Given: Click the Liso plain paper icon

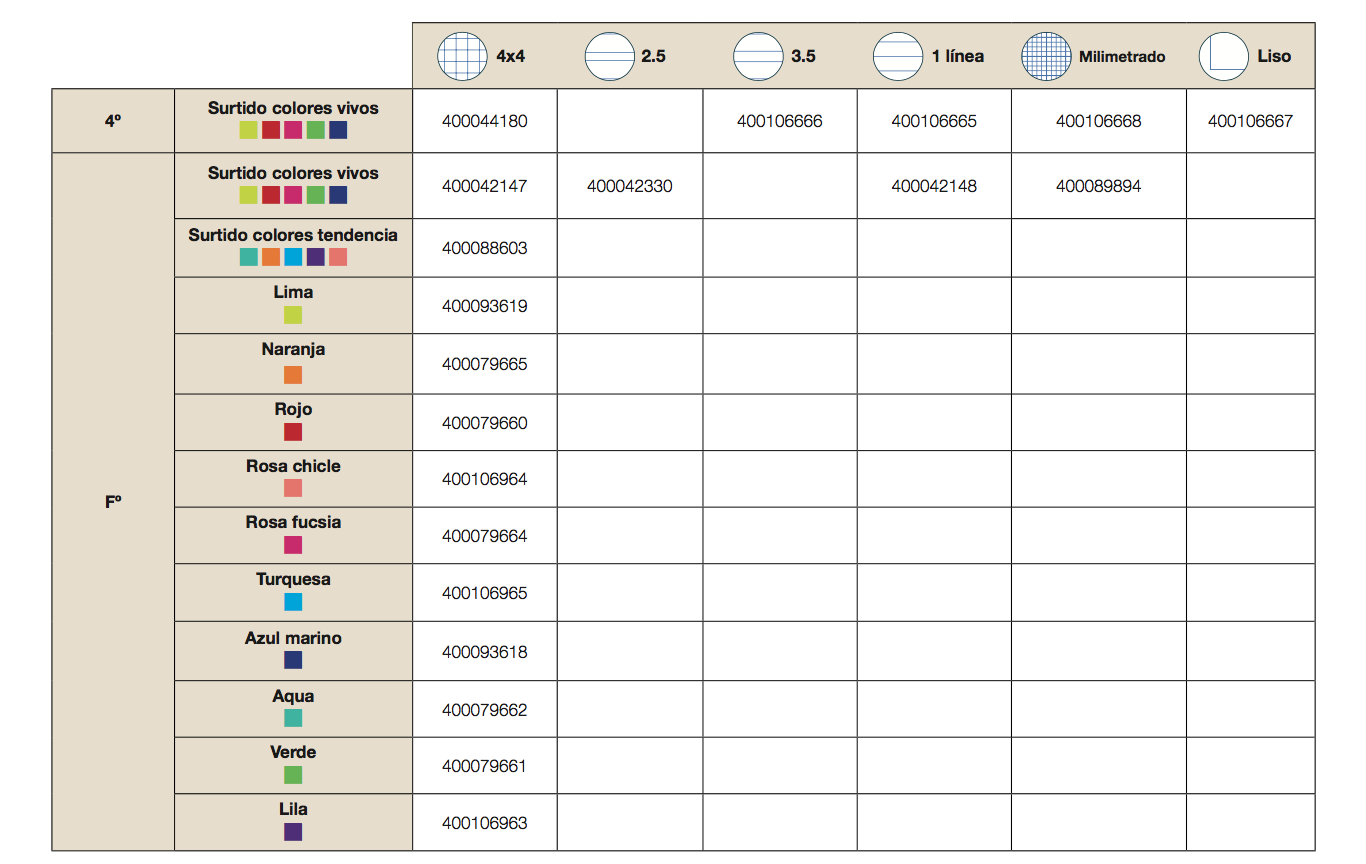Looking at the screenshot, I should pyautogui.click(x=1224, y=56).
